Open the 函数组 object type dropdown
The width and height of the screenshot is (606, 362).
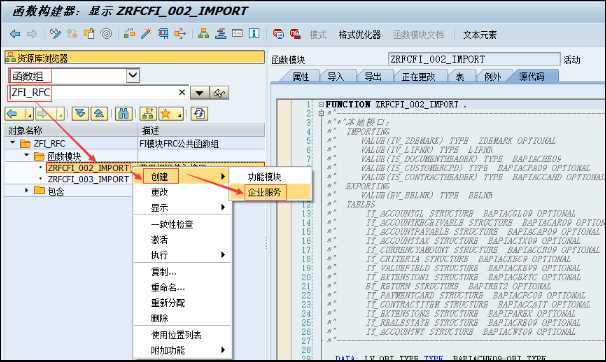[133, 75]
